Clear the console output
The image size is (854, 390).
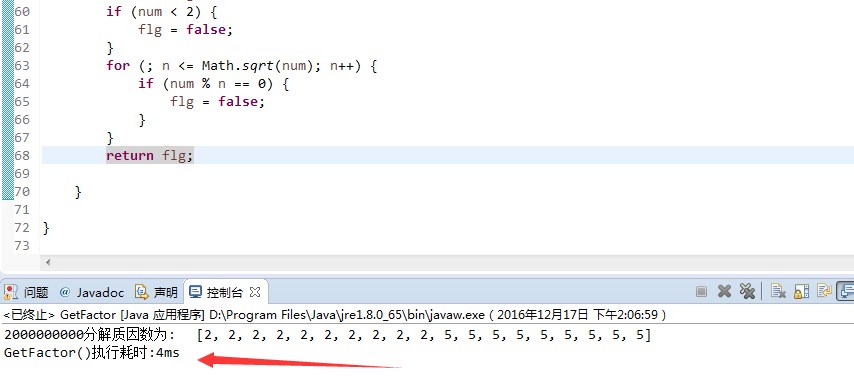click(x=778, y=292)
